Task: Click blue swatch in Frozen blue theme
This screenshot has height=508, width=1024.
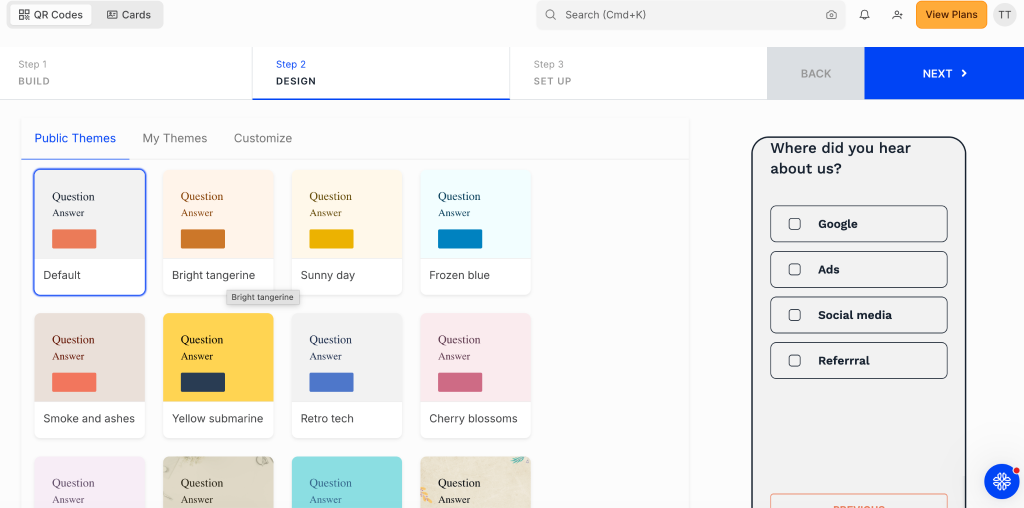Action: (460, 239)
